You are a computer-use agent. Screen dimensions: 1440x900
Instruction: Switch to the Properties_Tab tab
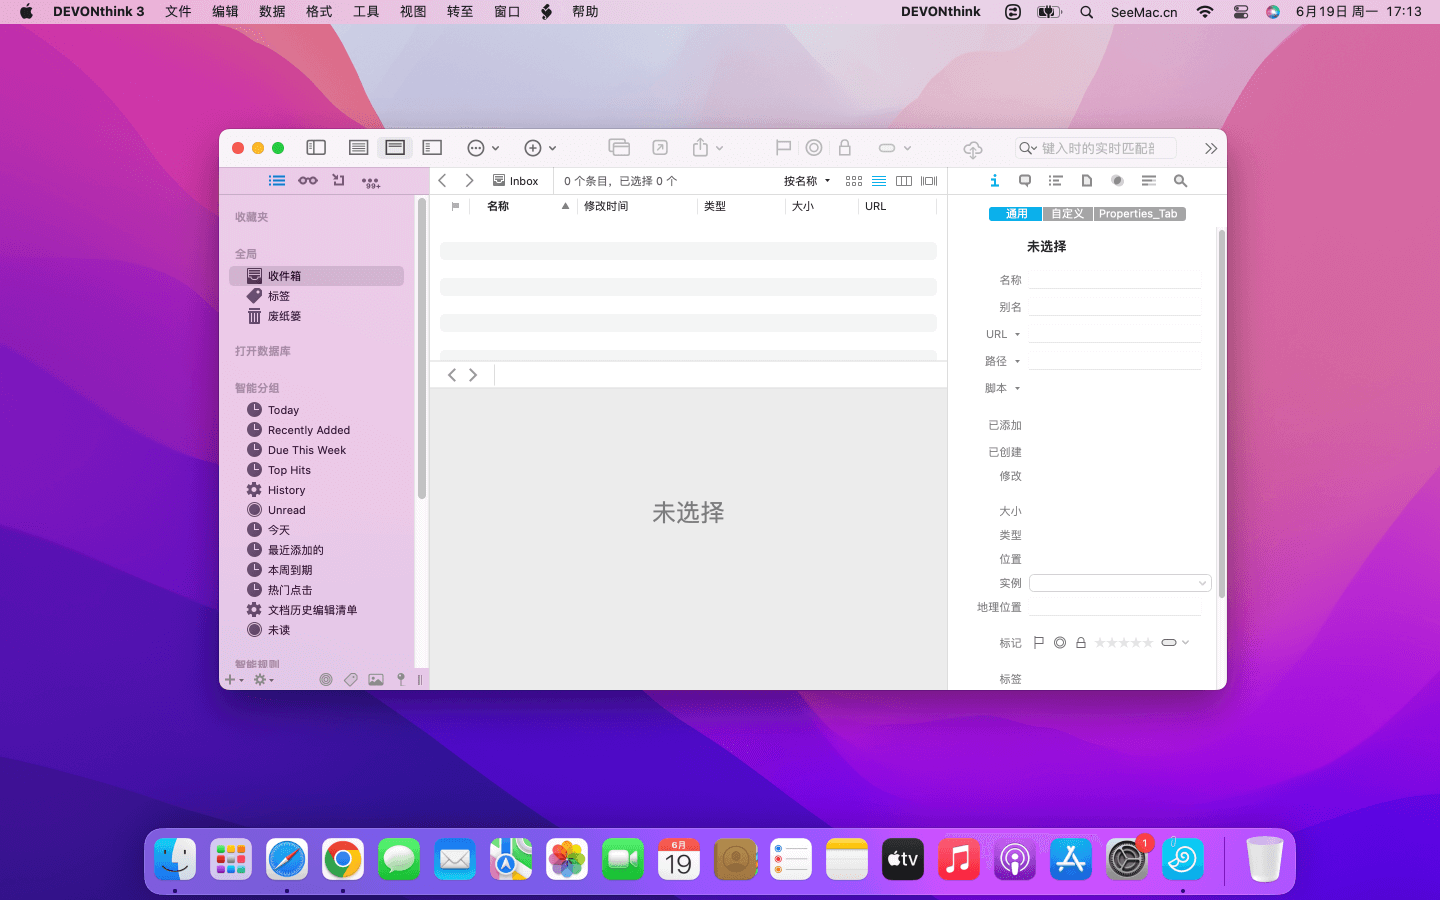[1139, 214]
